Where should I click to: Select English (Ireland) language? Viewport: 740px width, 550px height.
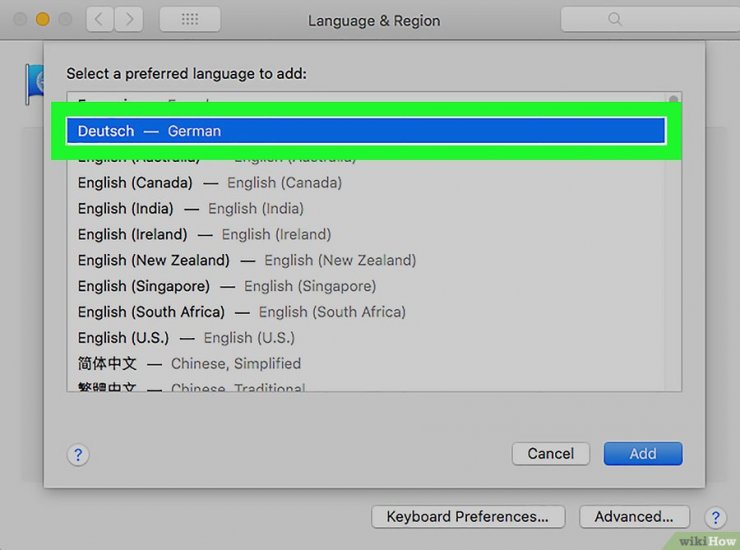pos(366,234)
